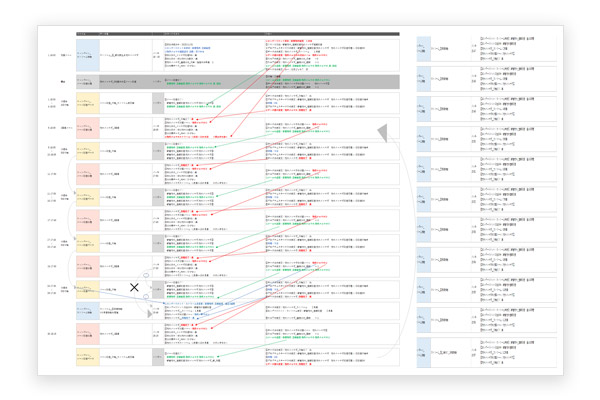Click the black X mark on the diagram
Viewport: 600px width, 400px height.
point(134,287)
